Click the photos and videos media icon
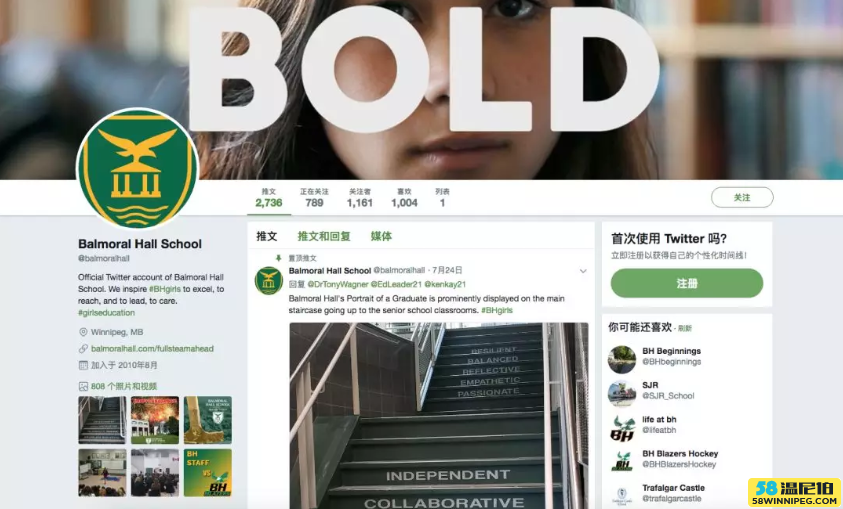 tap(83, 386)
